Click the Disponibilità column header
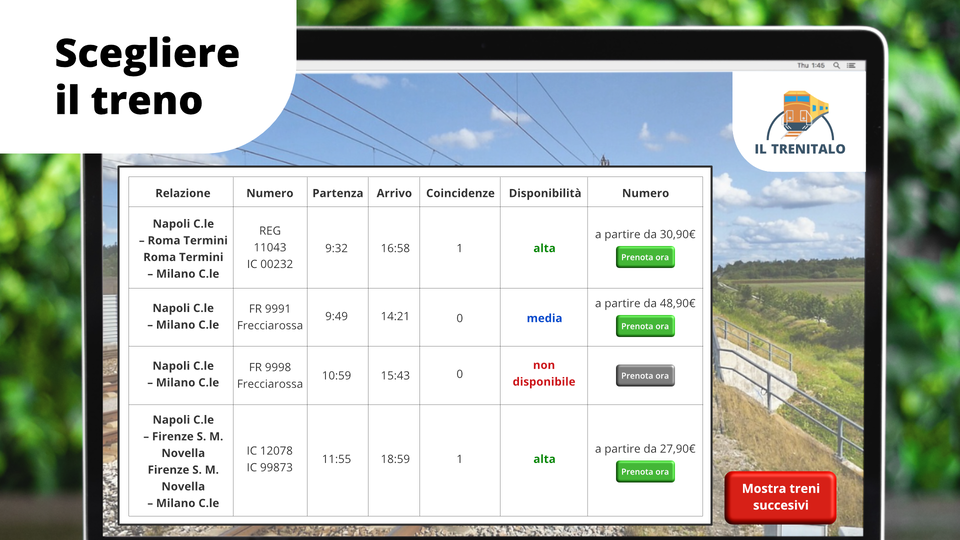Viewport: 960px width, 540px height. coord(544,193)
